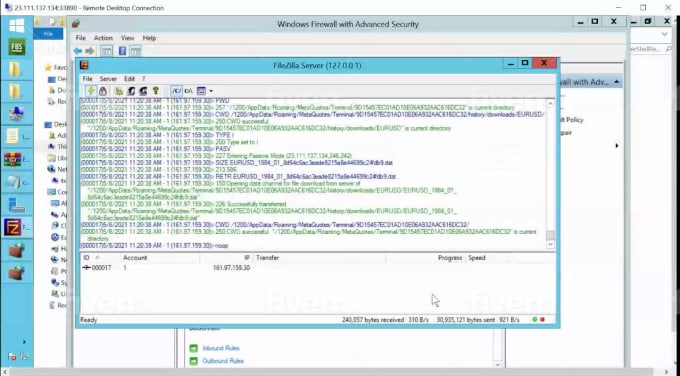Collapse the Actions pane header arrow
The height and width of the screenshot is (376, 680).
click(x=616, y=82)
